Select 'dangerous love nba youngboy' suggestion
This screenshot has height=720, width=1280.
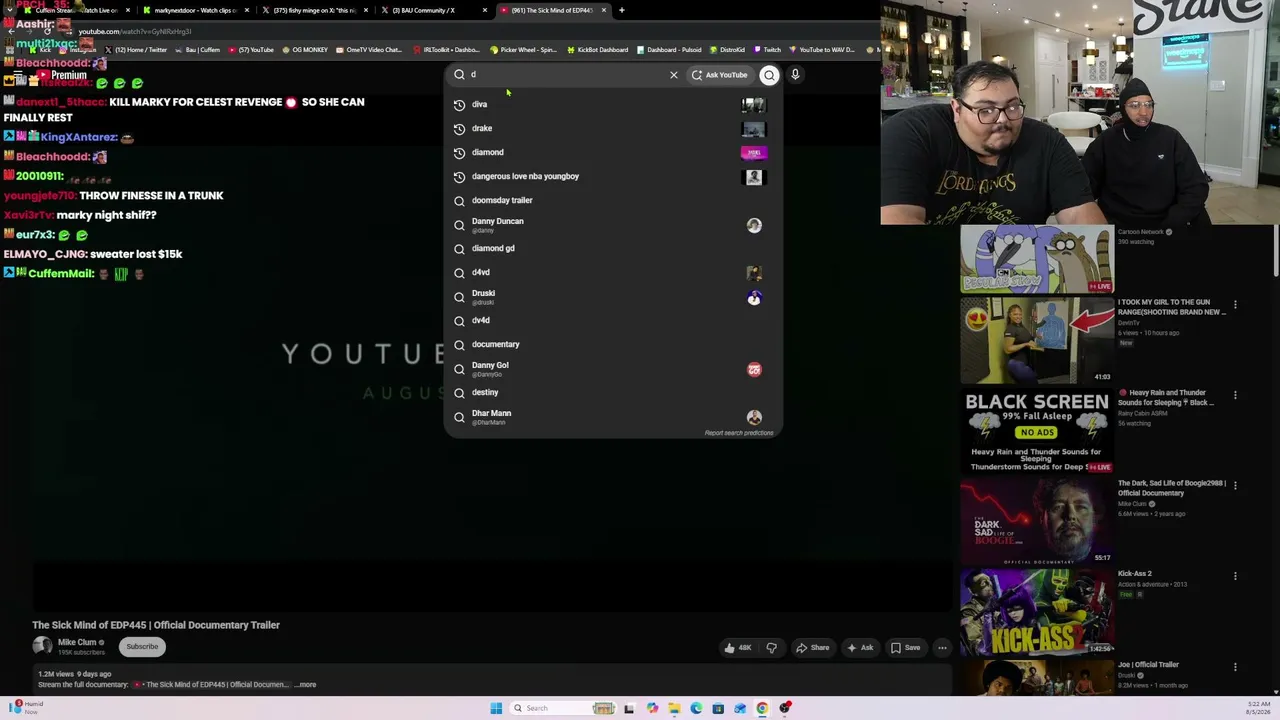click(612, 176)
